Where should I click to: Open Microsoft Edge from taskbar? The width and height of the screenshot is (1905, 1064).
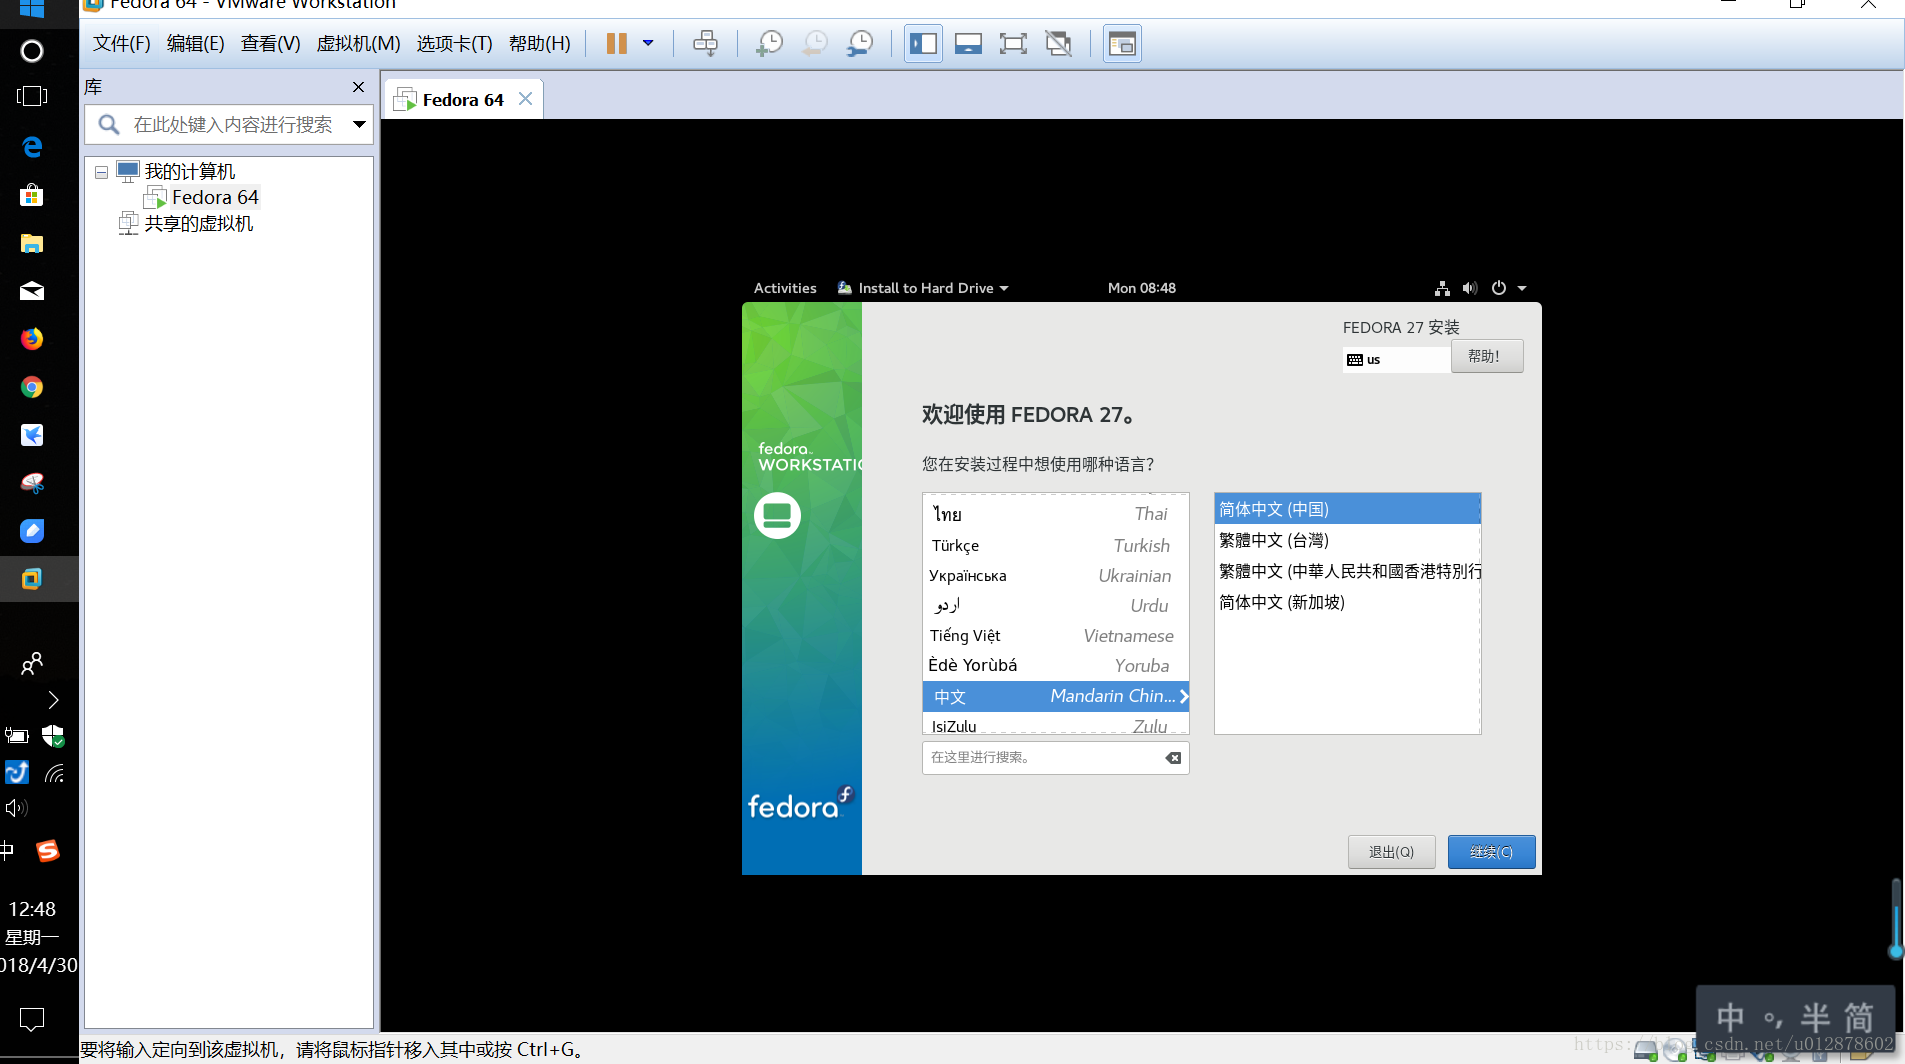point(32,147)
